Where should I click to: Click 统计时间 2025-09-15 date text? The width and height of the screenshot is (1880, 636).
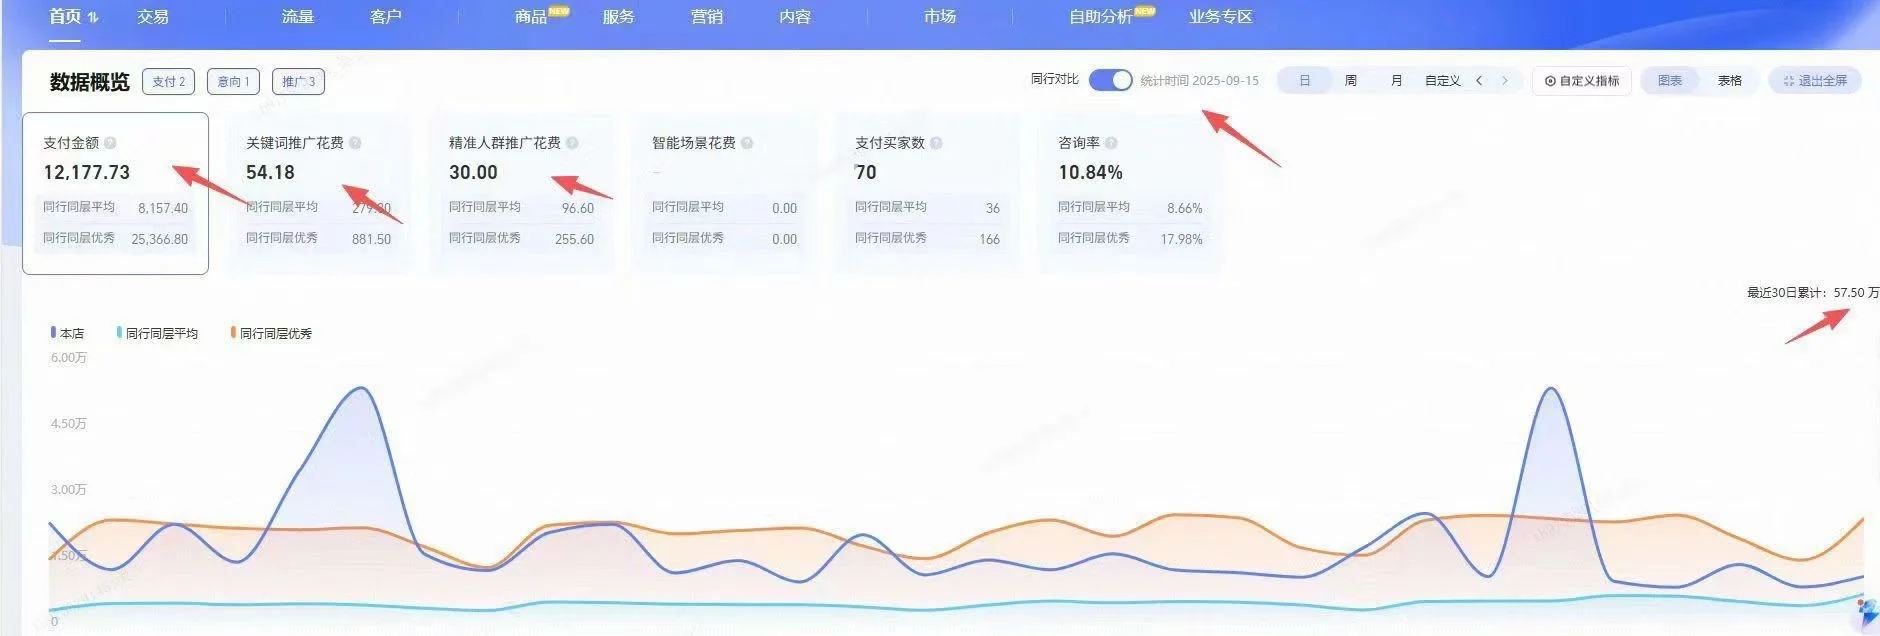click(x=1199, y=81)
